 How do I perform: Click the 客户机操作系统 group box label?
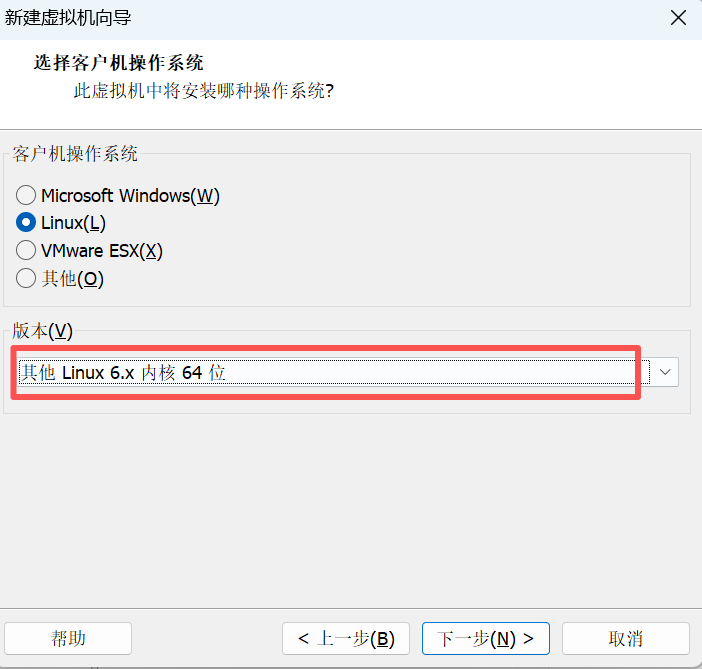[76, 154]
